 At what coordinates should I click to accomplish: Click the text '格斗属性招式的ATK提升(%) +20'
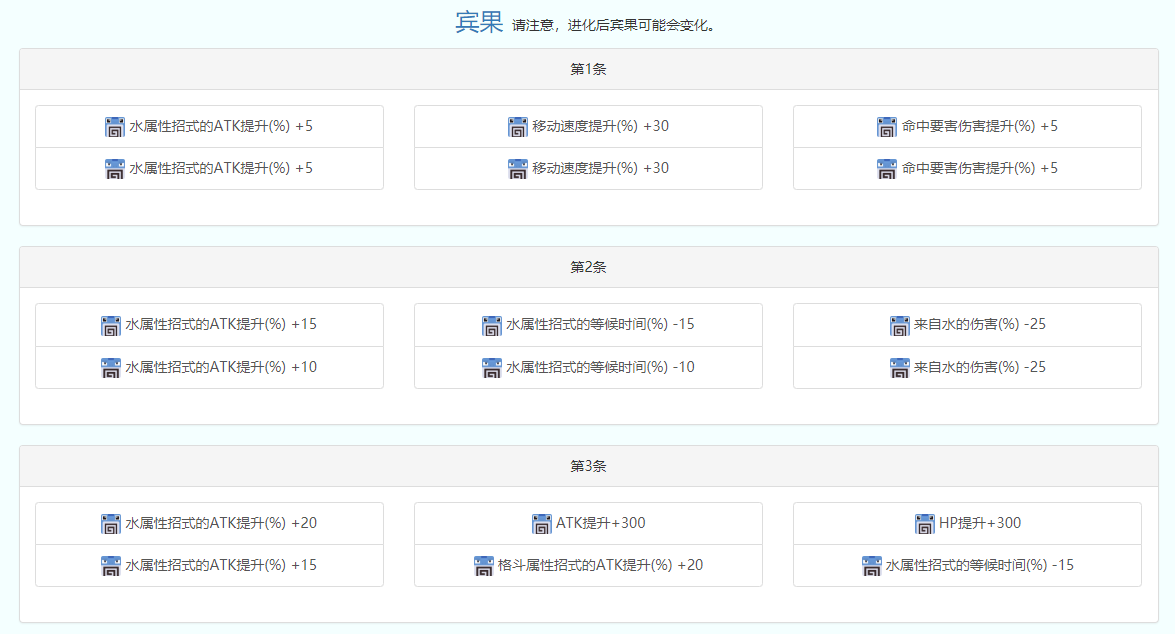(x=600, y=565)
